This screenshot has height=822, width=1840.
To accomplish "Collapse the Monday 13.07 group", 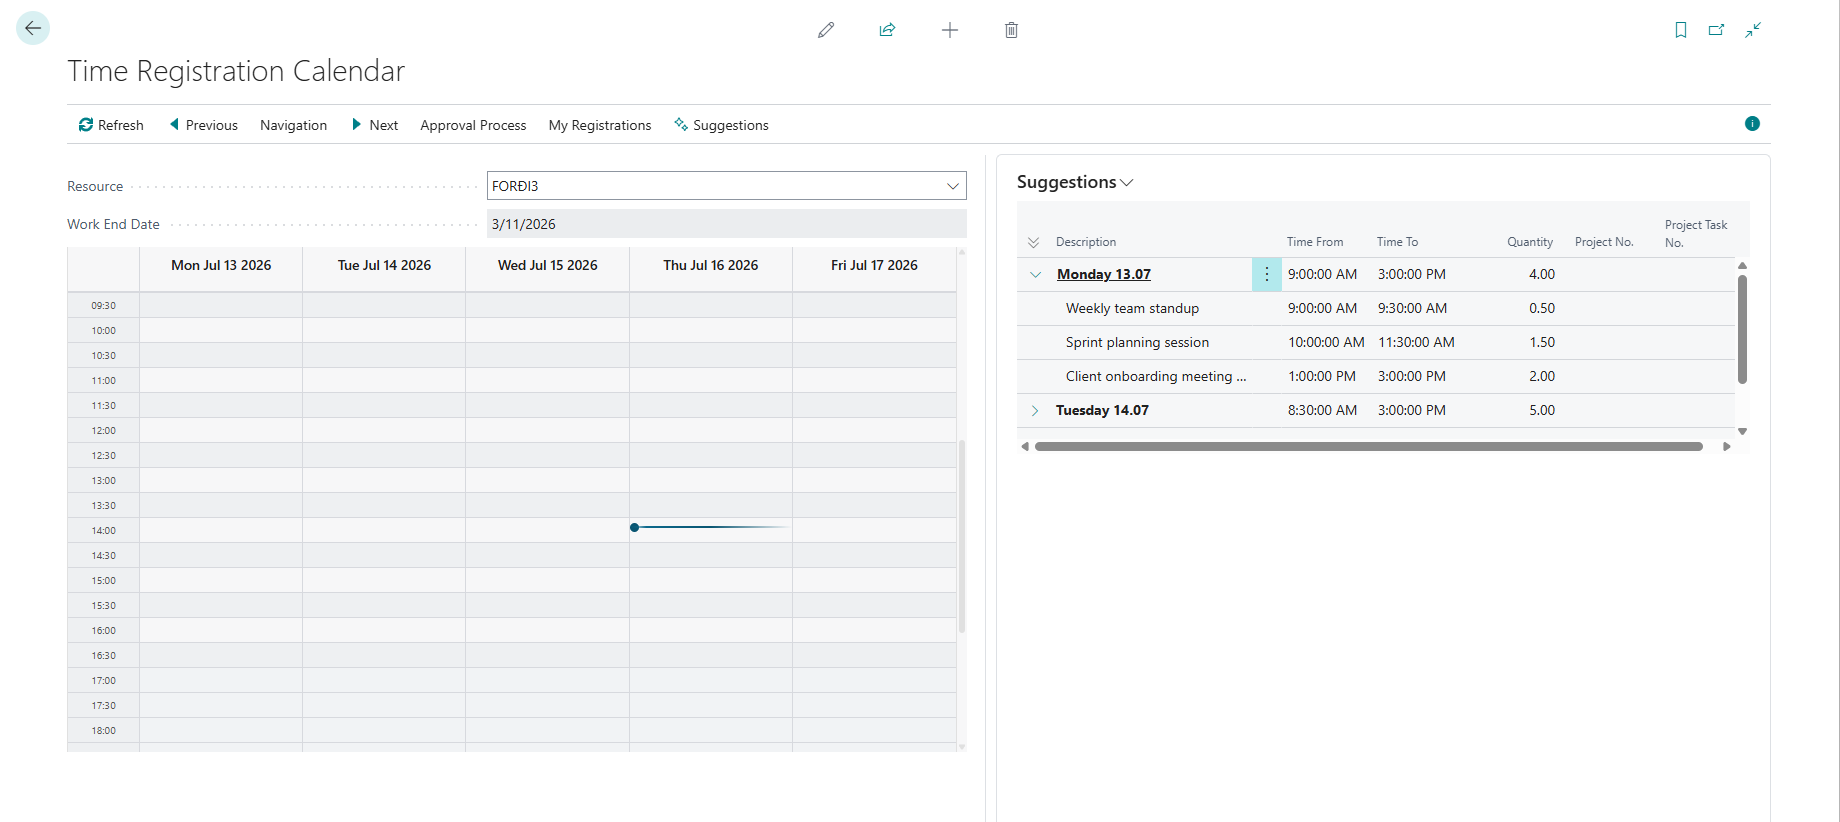I will 1035,274.
